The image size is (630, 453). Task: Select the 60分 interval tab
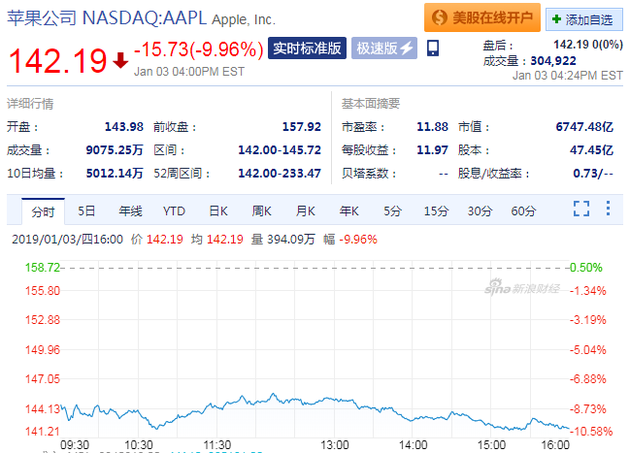pyautogui.click(x=523, y=211)
